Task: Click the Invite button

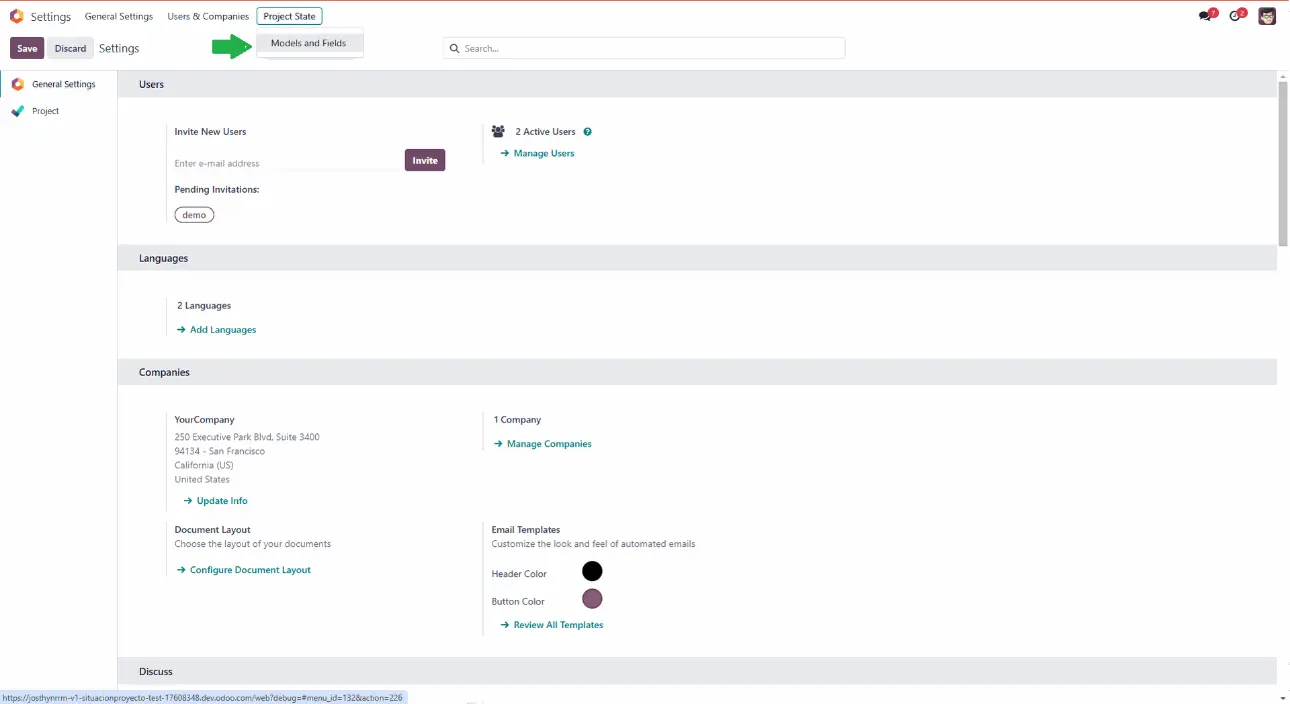Action: point(425,160)
